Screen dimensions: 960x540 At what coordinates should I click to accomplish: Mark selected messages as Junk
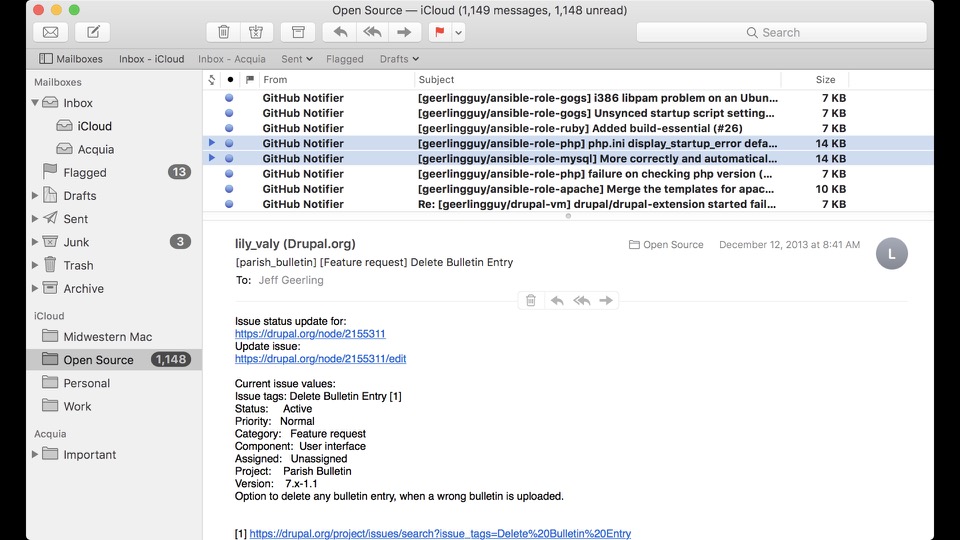point(256,32)
